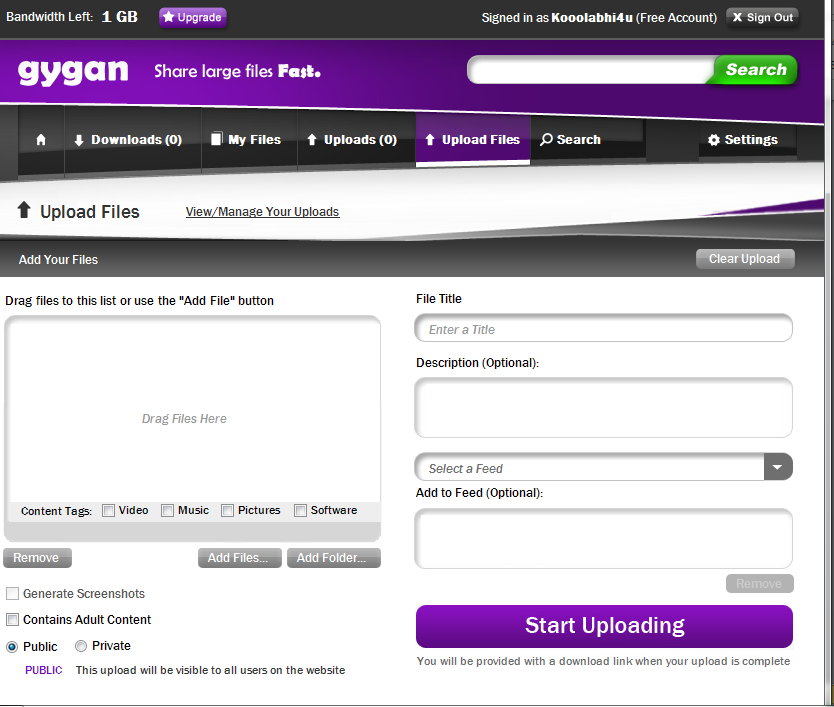834x707 pixels.
Task: Click the gygan logo
Action: point(73,72)
